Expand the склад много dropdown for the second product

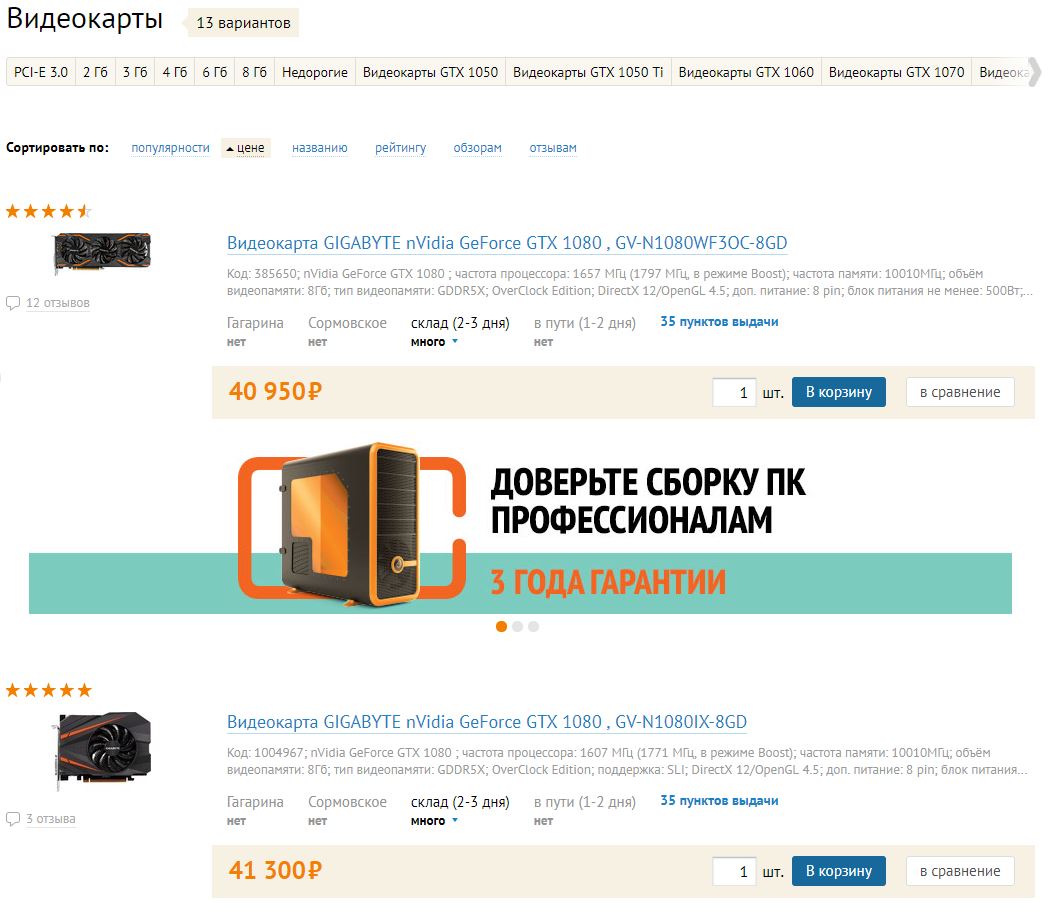[x=455, y=820]
